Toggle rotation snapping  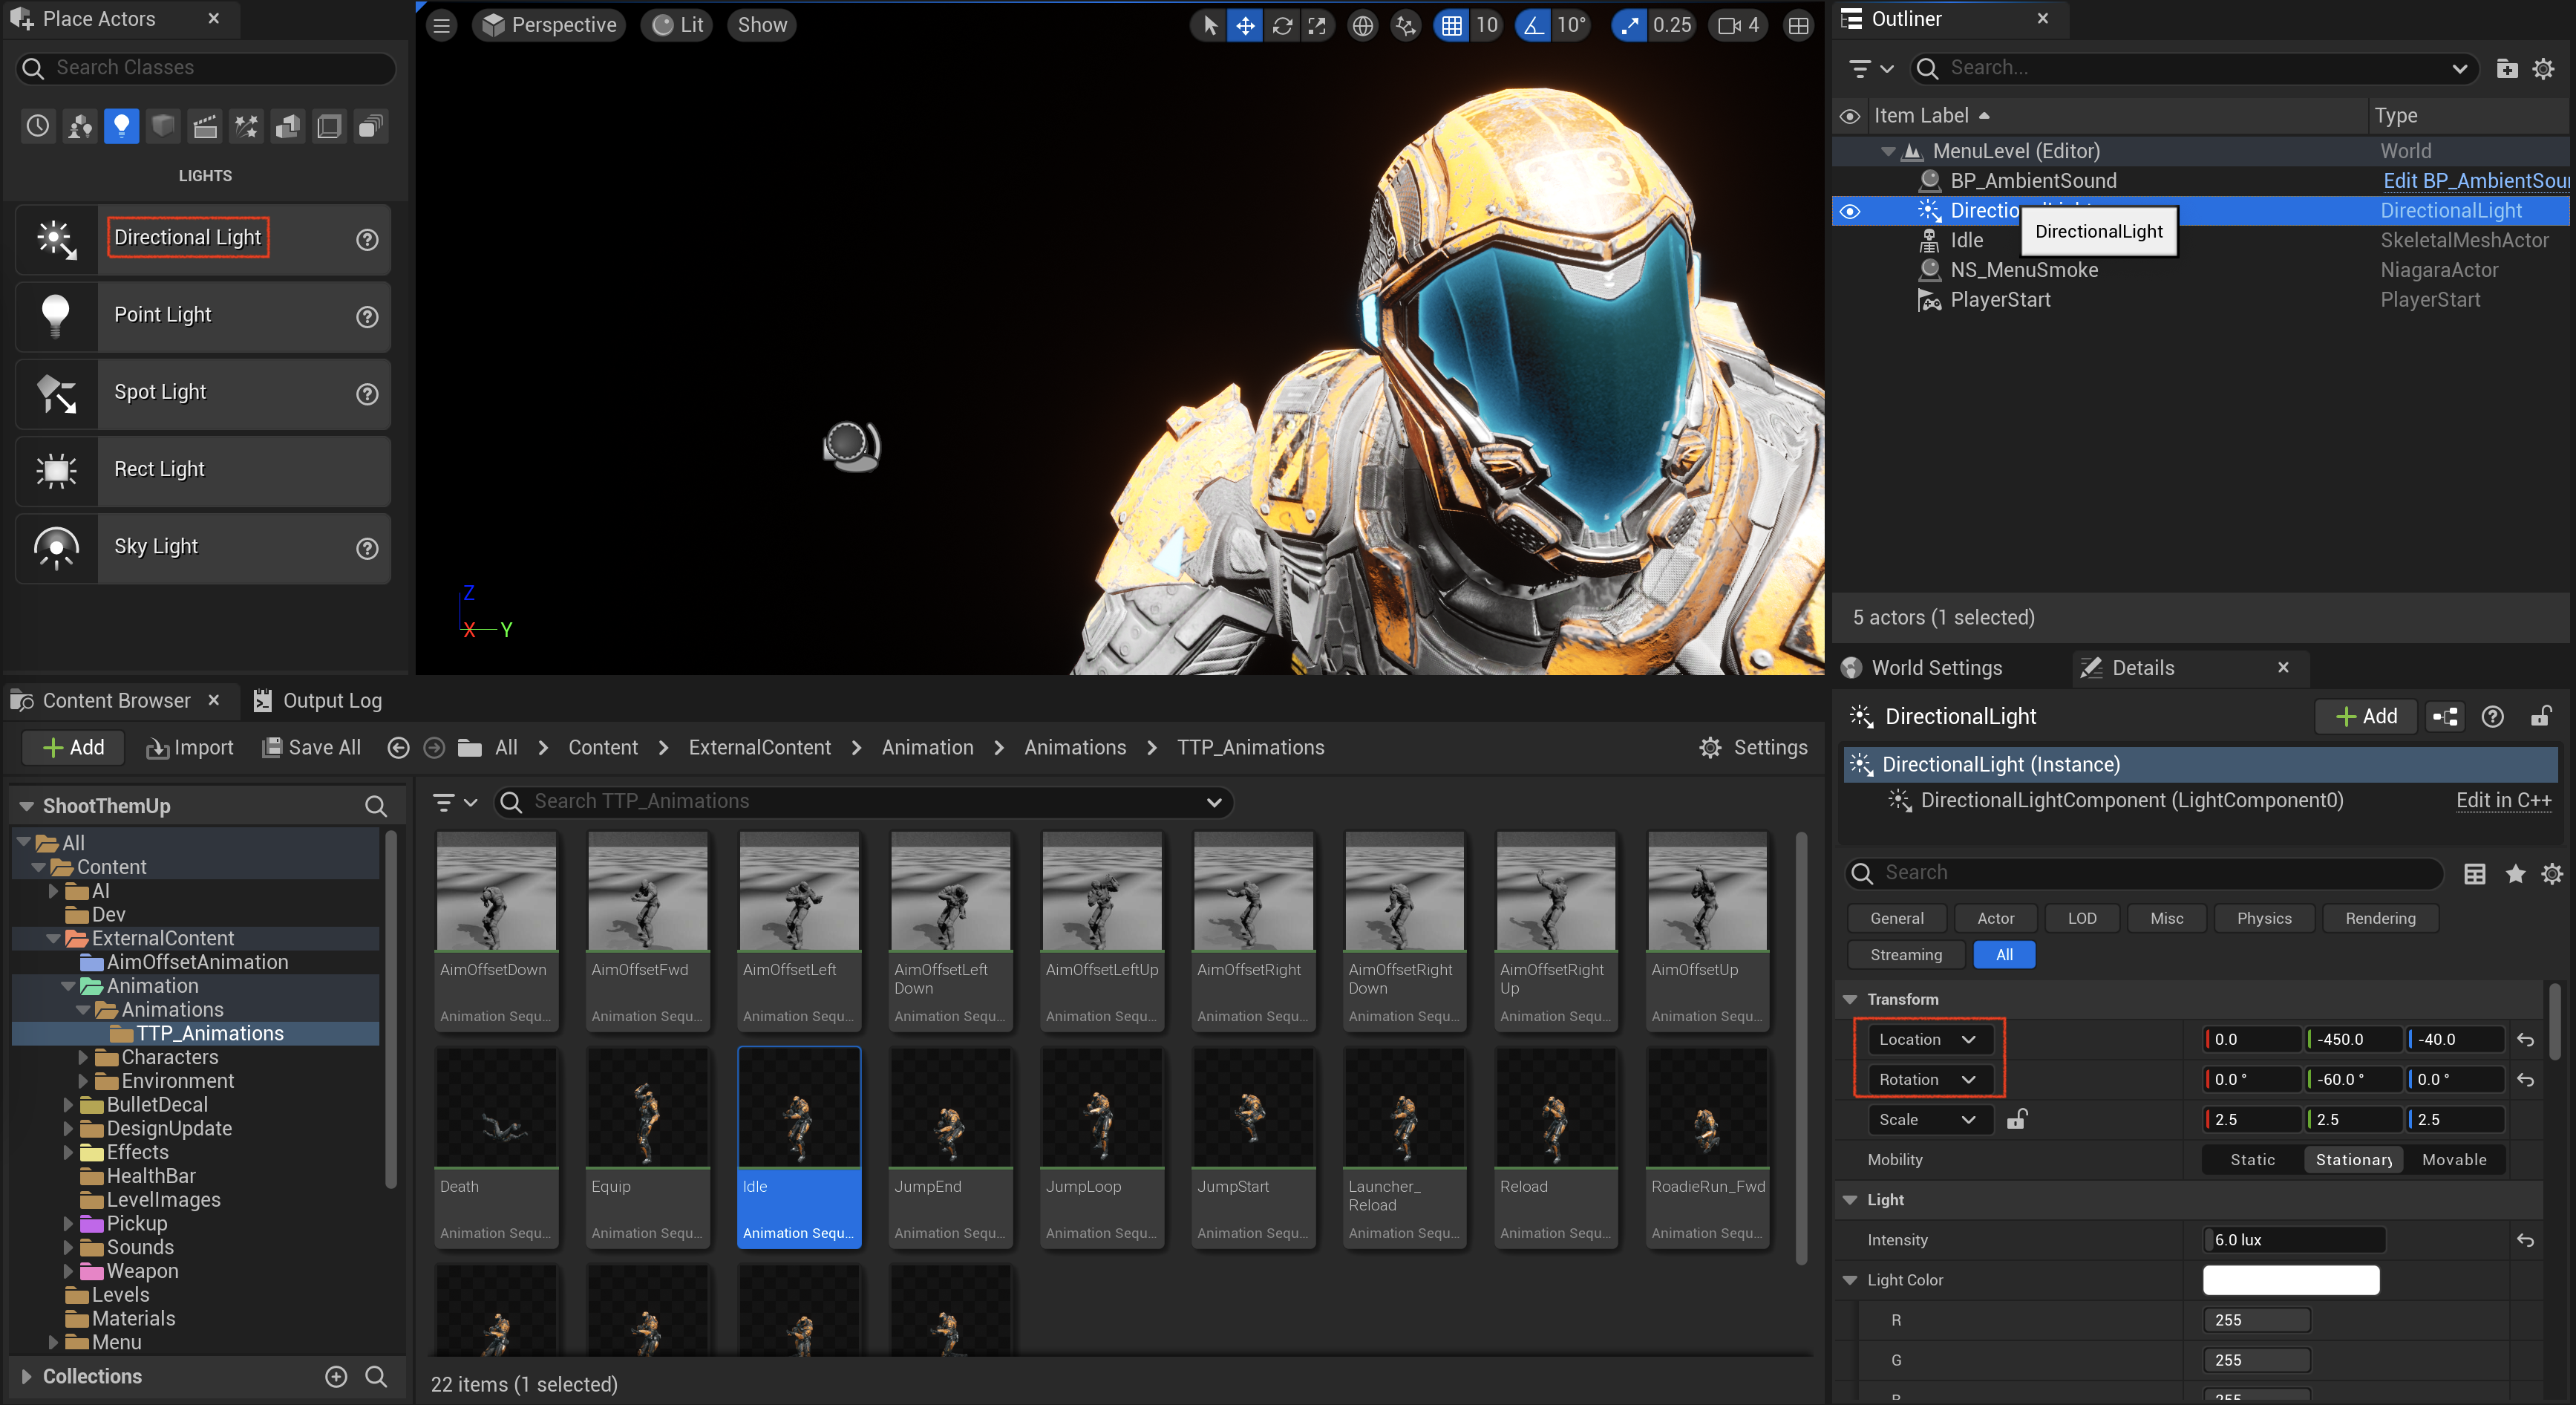pyautogui.click(x=1533, y=25)
